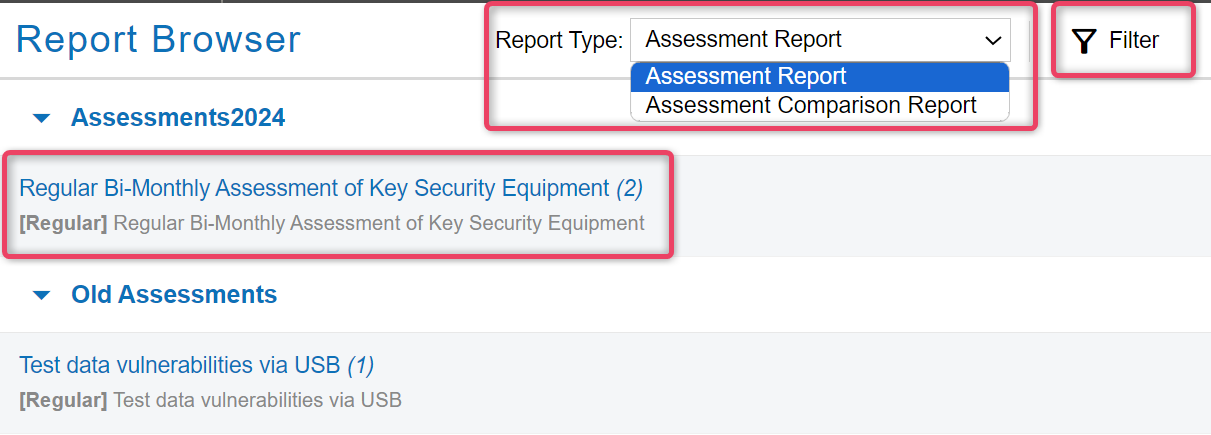Click gray Bi-Monthly Assessment description text
1211x435 pixels.
pyautogui.click(x=379, y=223)
